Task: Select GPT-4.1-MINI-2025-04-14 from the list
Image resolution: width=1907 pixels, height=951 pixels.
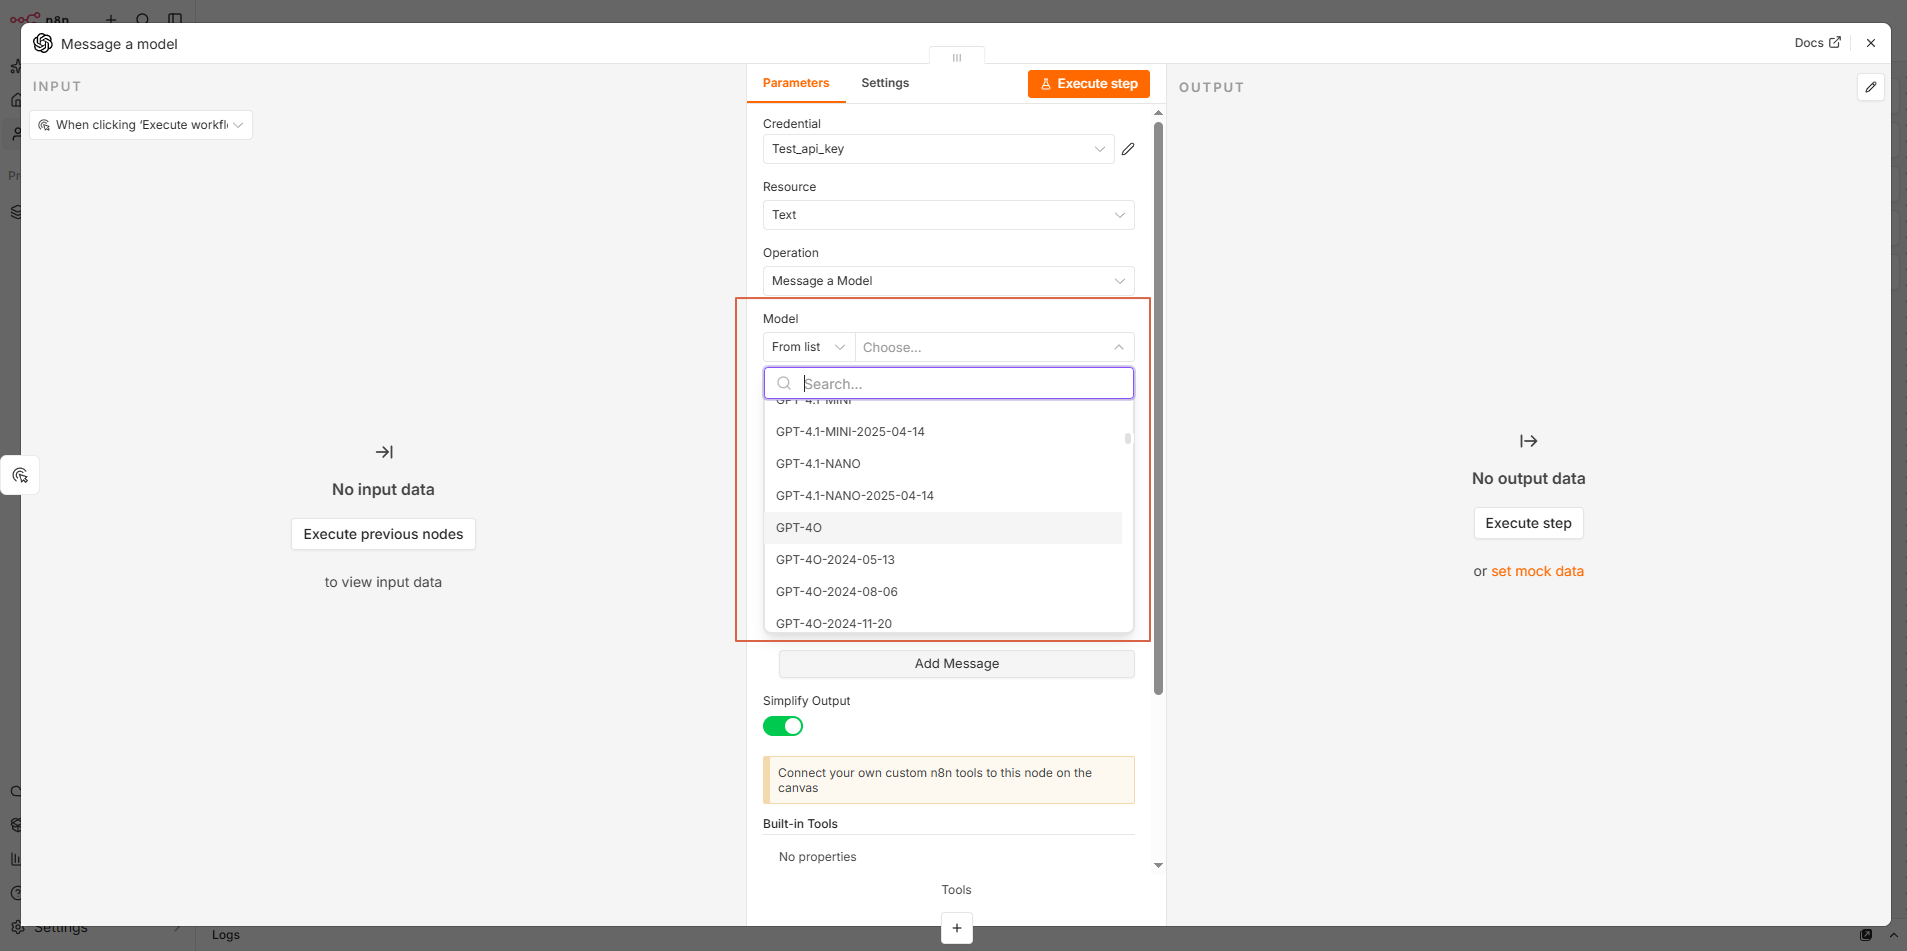Action: (x=943, y=432)
